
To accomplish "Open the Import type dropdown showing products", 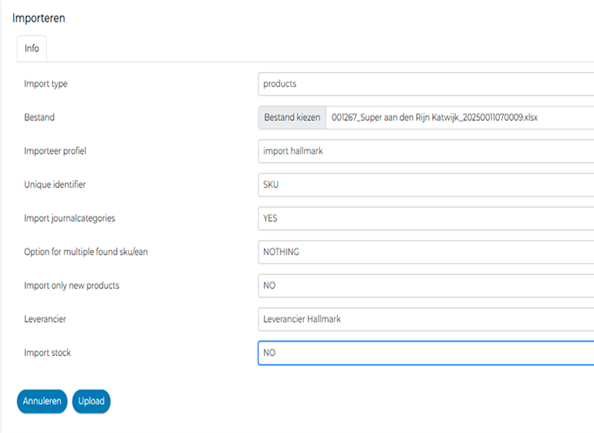I will [426, 84].
